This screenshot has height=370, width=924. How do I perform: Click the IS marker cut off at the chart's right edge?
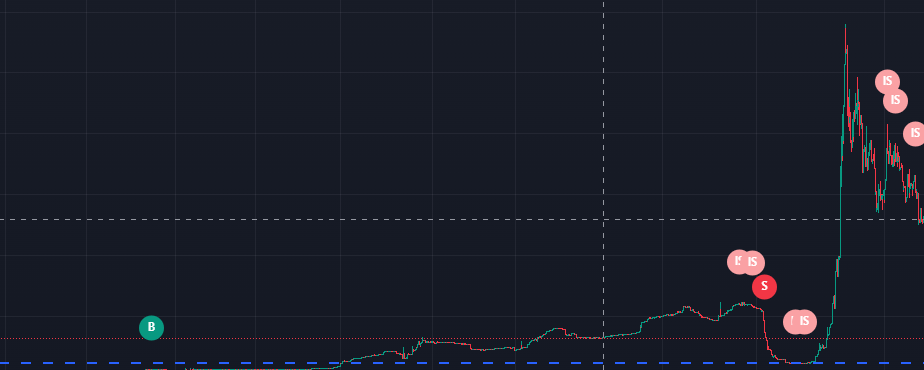tap(914, 134)
